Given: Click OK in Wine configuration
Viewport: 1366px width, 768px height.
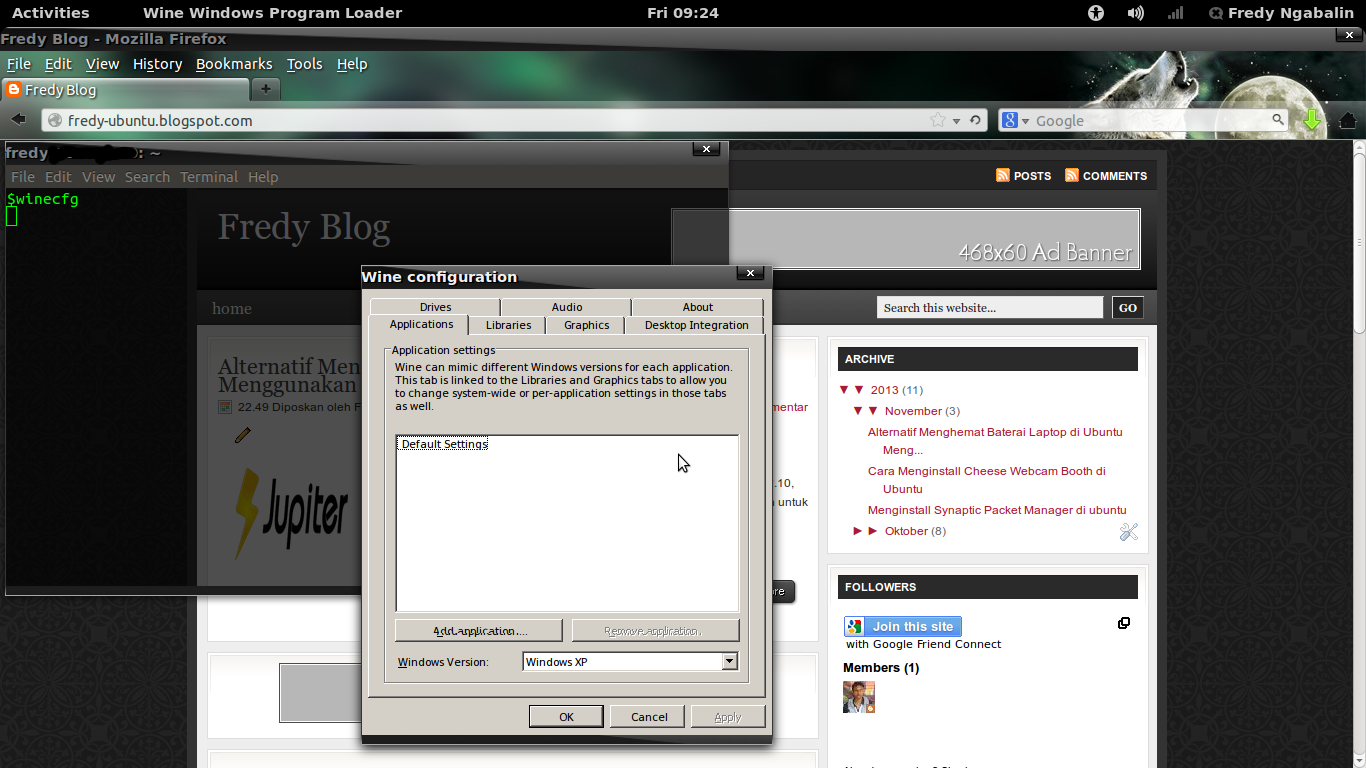Looking at the screenshot, I should 566,717.
